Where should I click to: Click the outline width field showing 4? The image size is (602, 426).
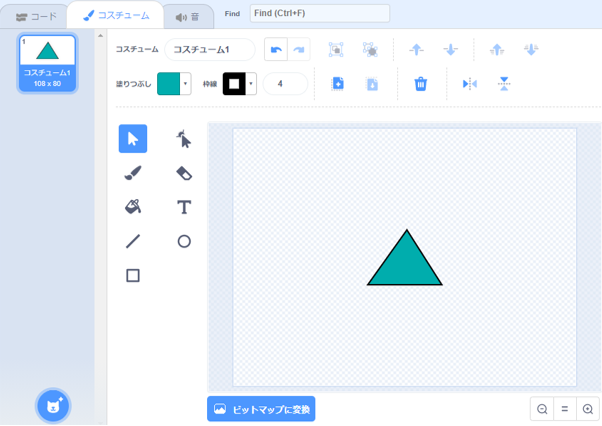click(285, 83)
